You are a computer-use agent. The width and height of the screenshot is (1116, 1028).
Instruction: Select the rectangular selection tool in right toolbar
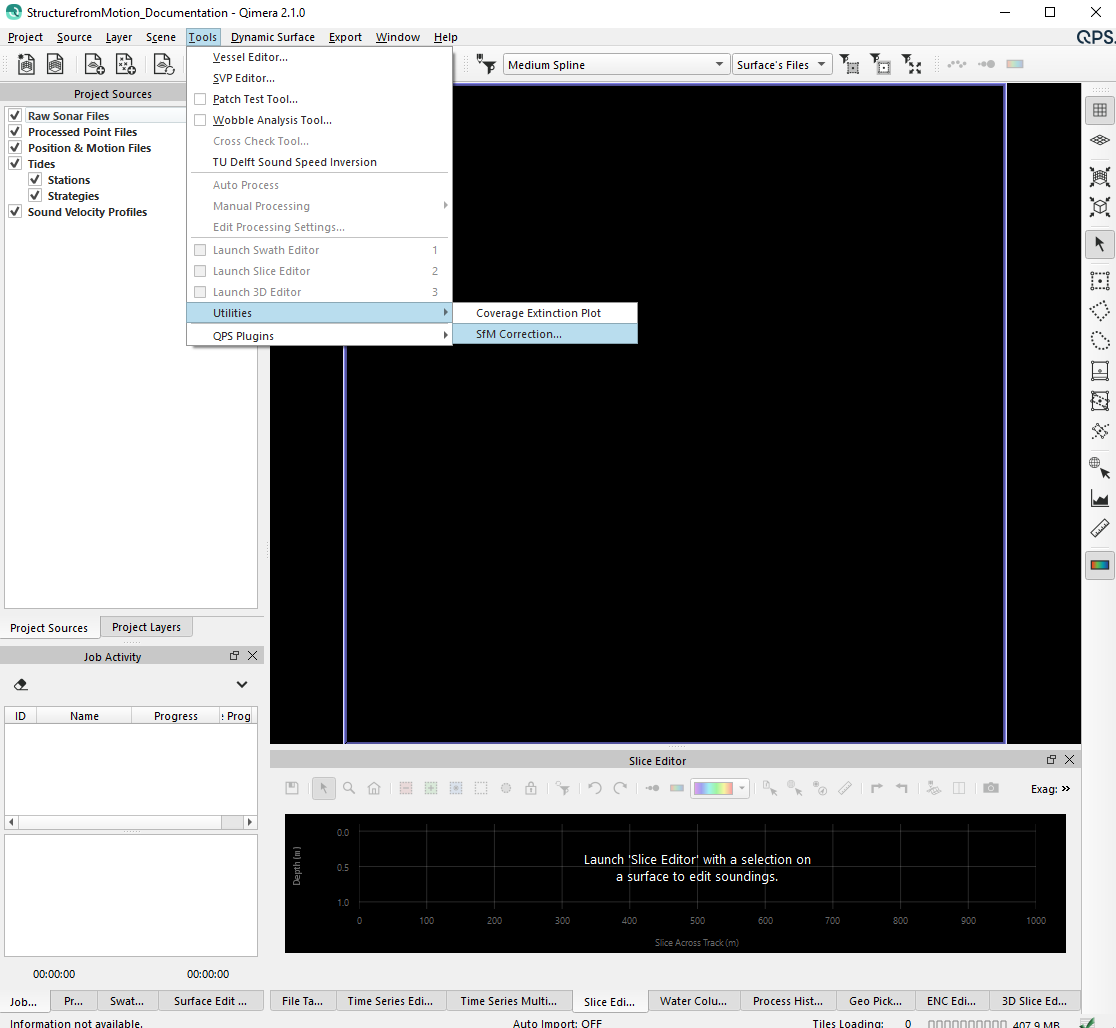(x=1100, y=281)
